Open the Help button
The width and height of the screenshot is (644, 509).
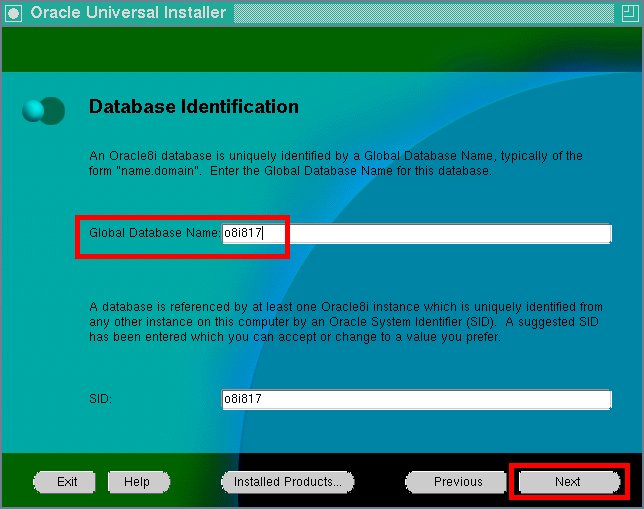(138, 482)
